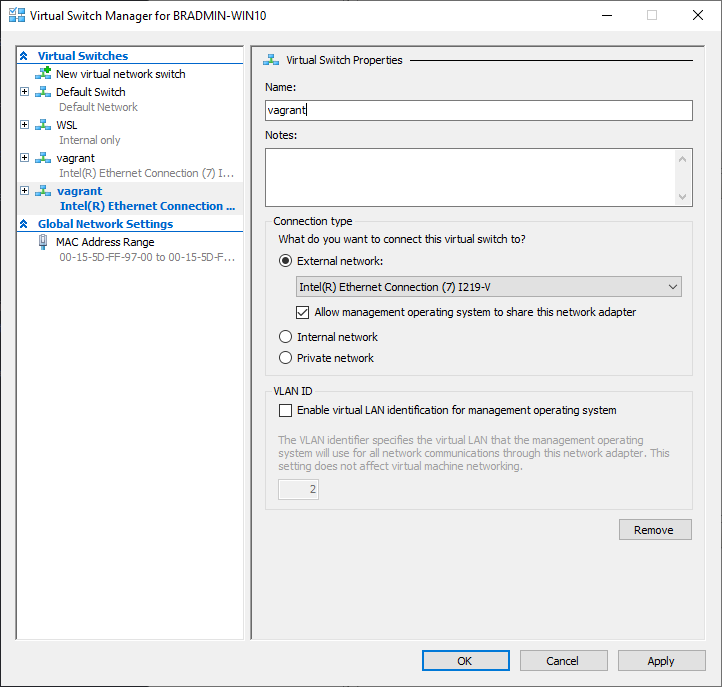Click the Virtual Switch Manager title bar icon
Image resolution: width=722 pixels, height=687 pixels.
[x=17, y=16]
